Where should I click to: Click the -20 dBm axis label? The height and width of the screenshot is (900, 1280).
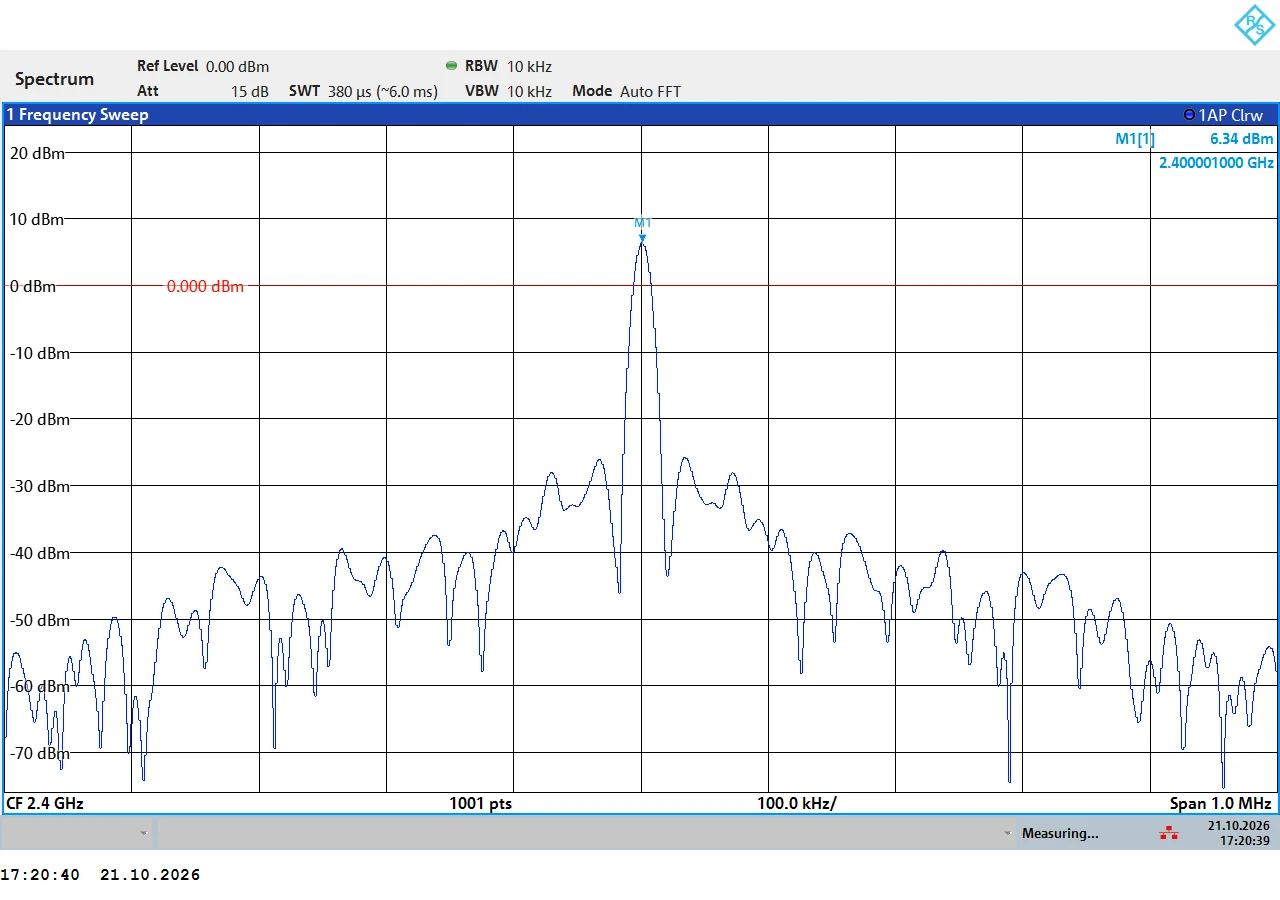coord(40,419)
